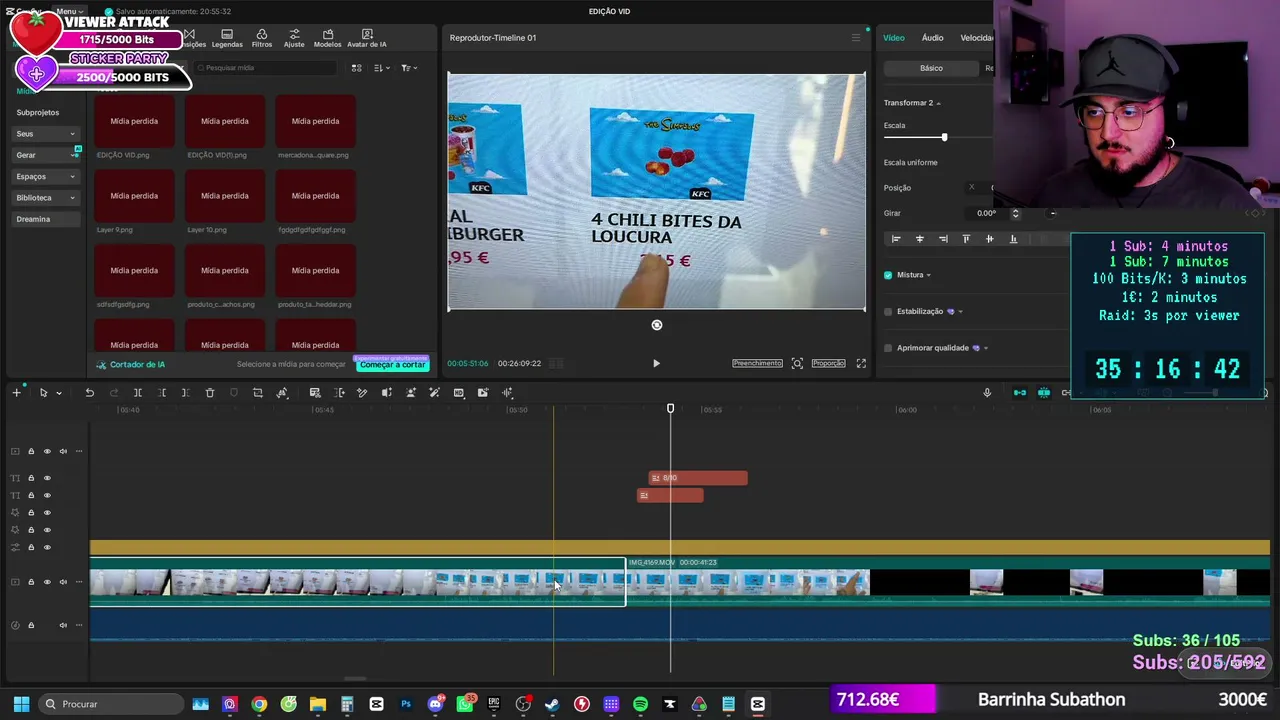
Task: Open Dreamina in the sidebar
Action: click(33, 219)
